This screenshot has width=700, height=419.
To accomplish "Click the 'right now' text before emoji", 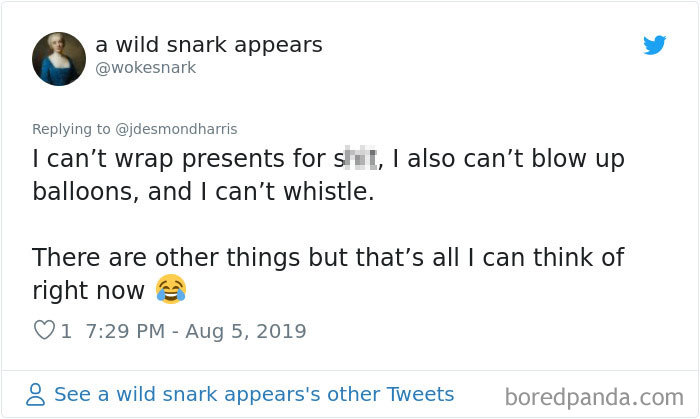I will [89, 290].
